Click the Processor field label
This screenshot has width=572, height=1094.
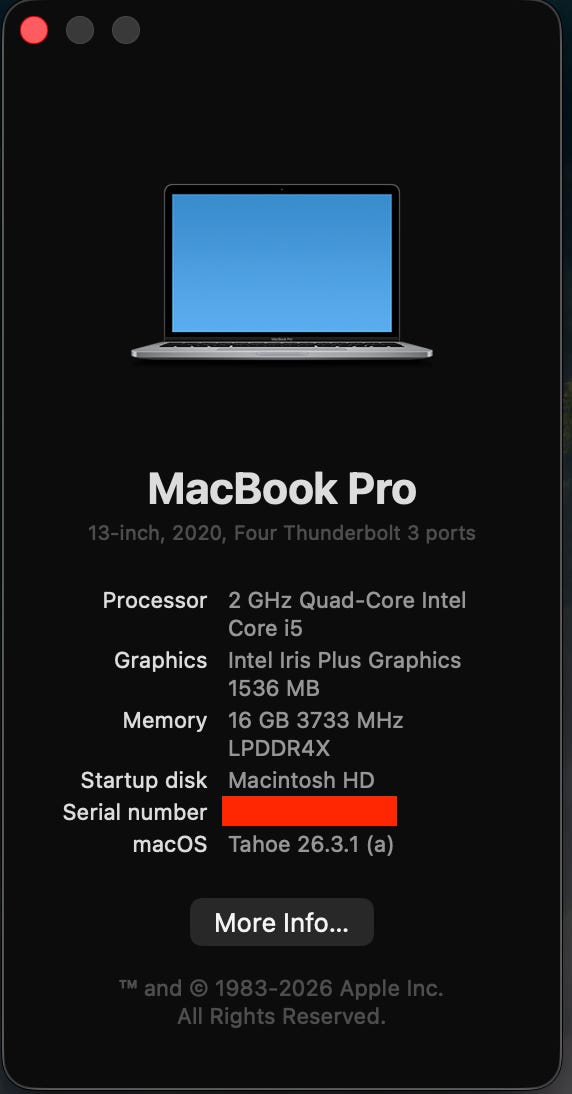point(155,600)
